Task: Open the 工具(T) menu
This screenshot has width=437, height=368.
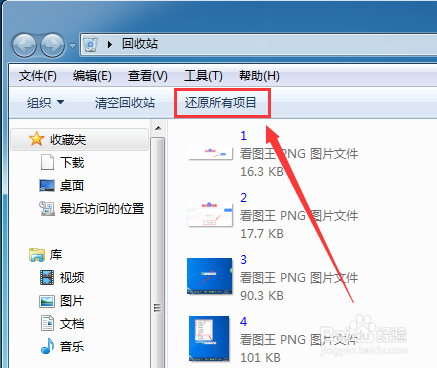Action: [203, 76]
